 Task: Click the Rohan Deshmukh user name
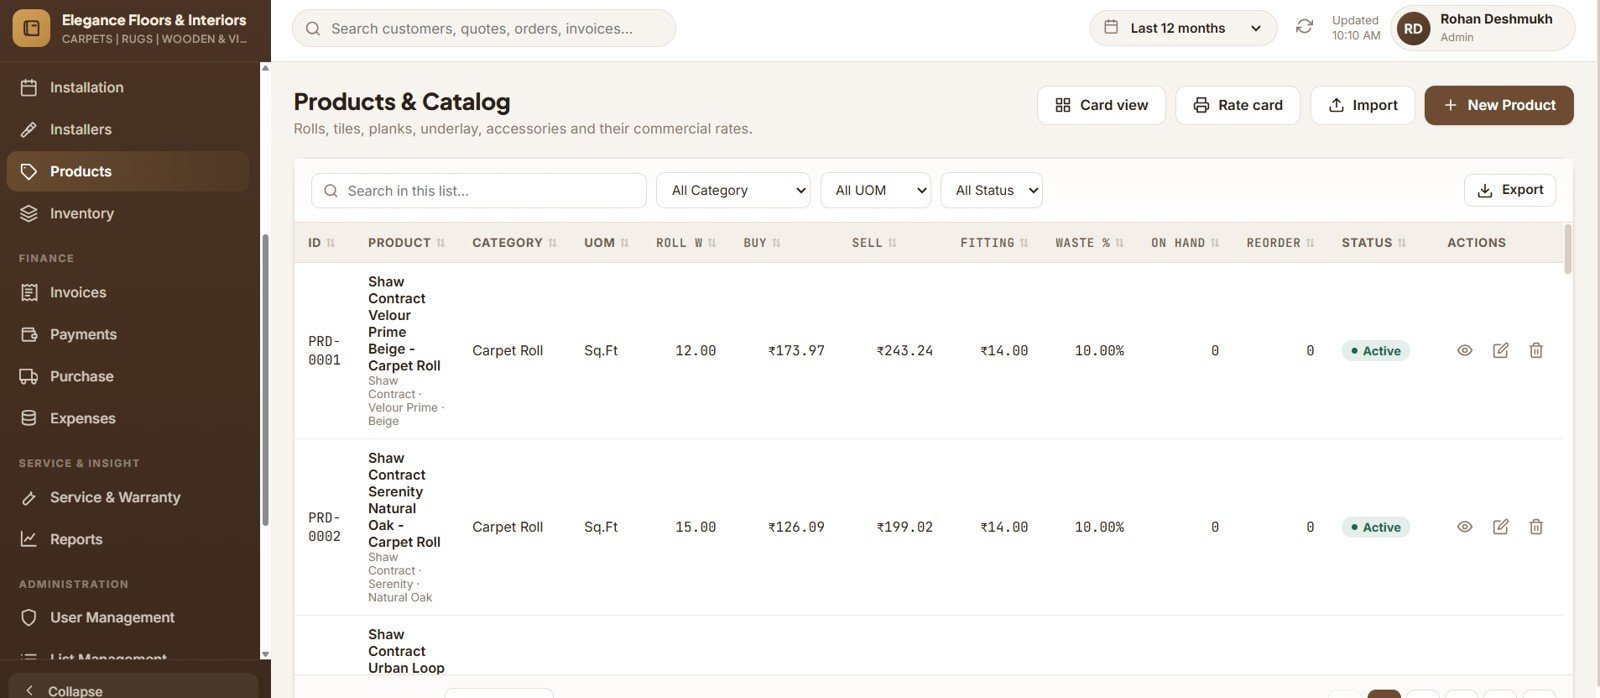pos(1496,19)
